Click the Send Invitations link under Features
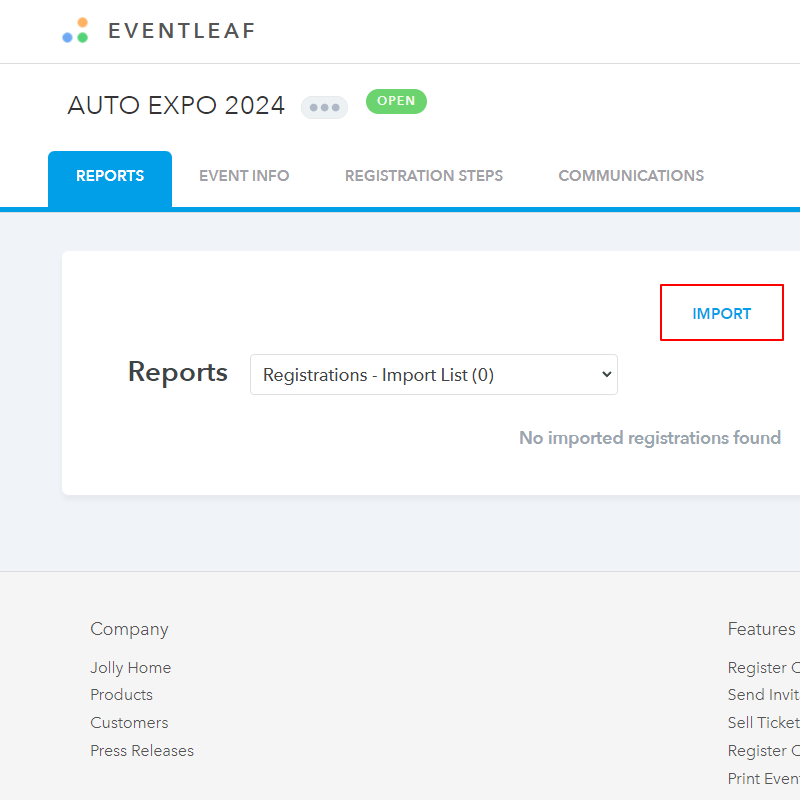This screenshot has height=800, width=800. [x=764, y=695]
